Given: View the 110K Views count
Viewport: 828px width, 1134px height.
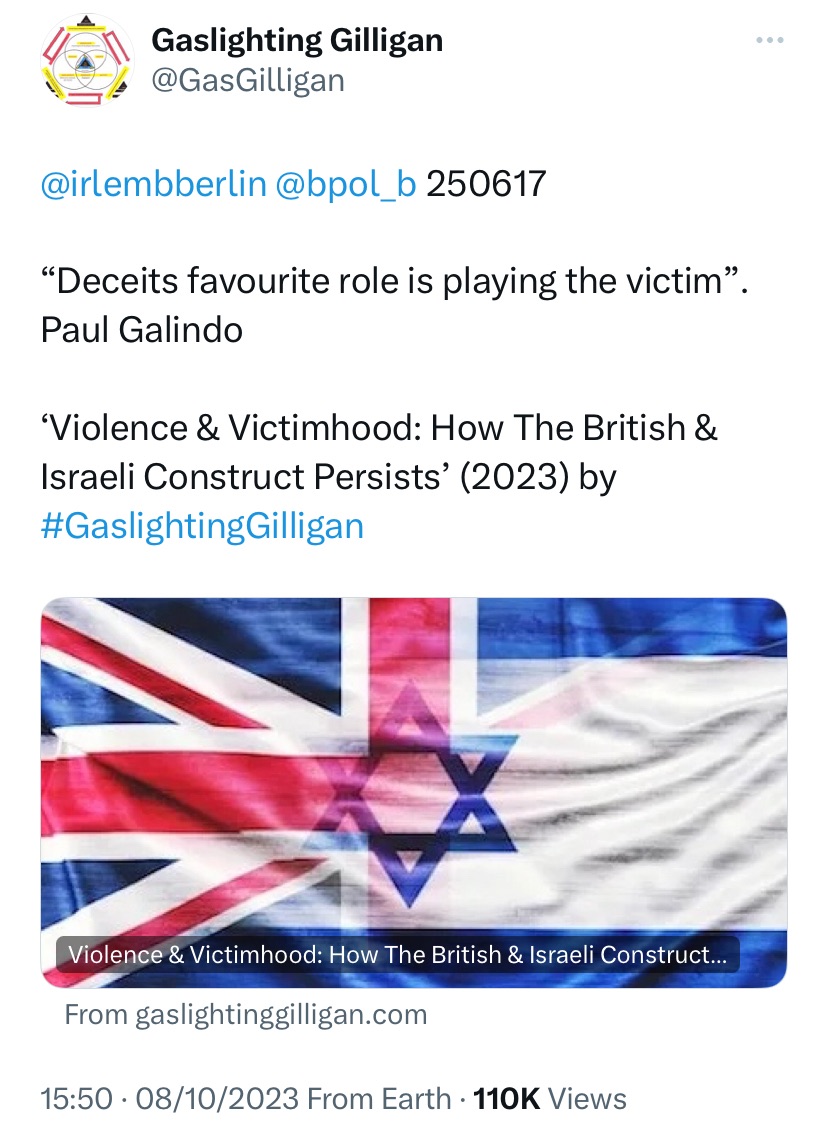Looking at the screenshot, I should point(549,1099).
